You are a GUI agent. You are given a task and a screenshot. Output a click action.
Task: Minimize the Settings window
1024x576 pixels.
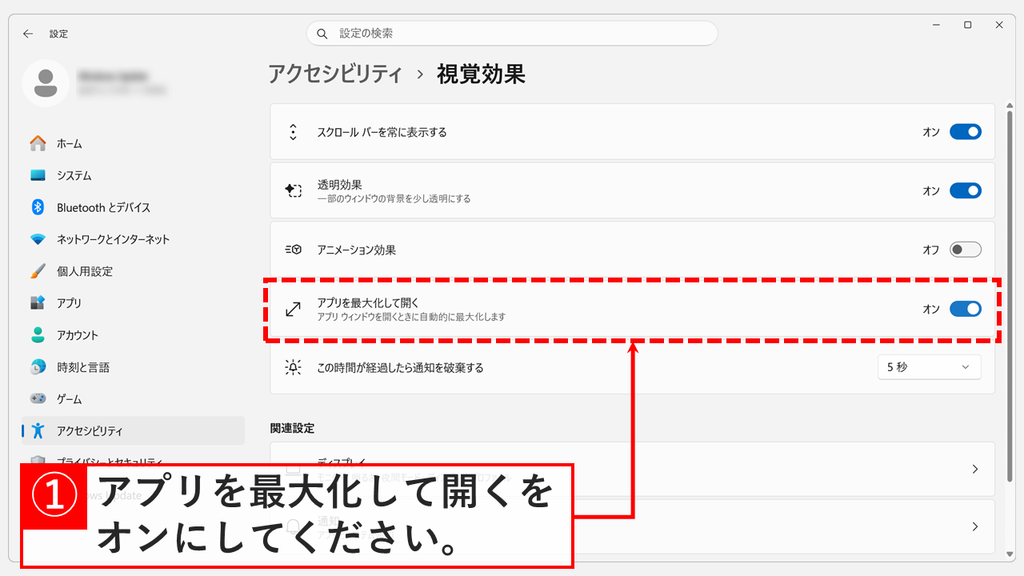(936, 25)
